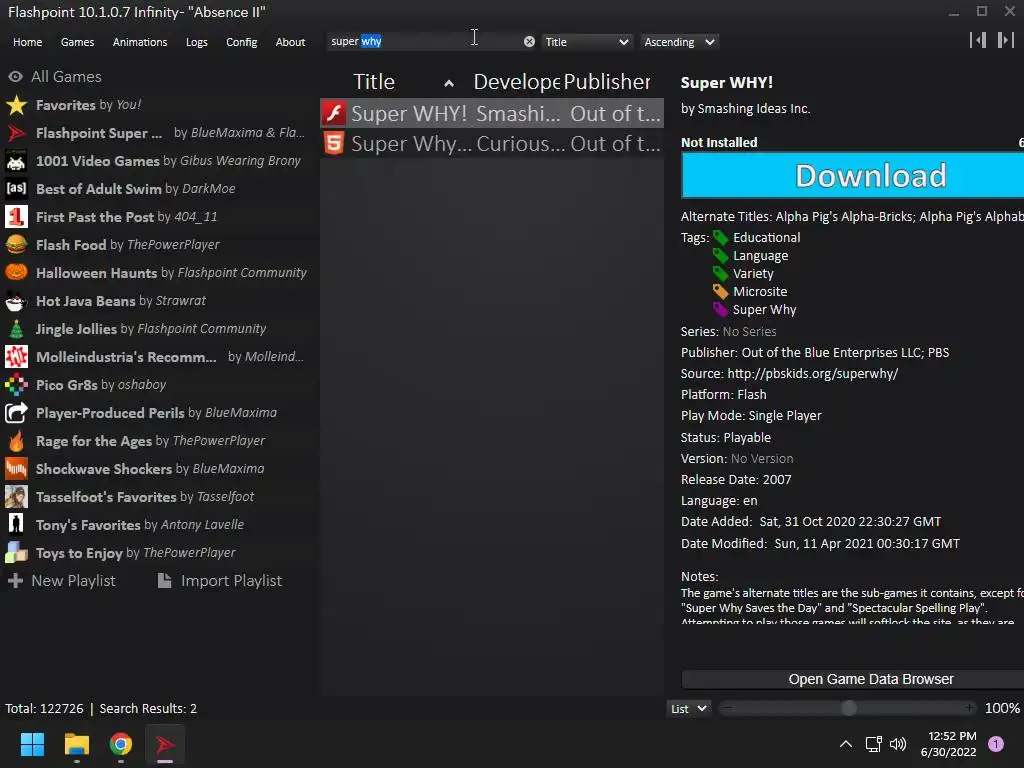This screenshot has height=768, width=1024.
Task: Click the volume speaker tray icon
Action: 898,744
